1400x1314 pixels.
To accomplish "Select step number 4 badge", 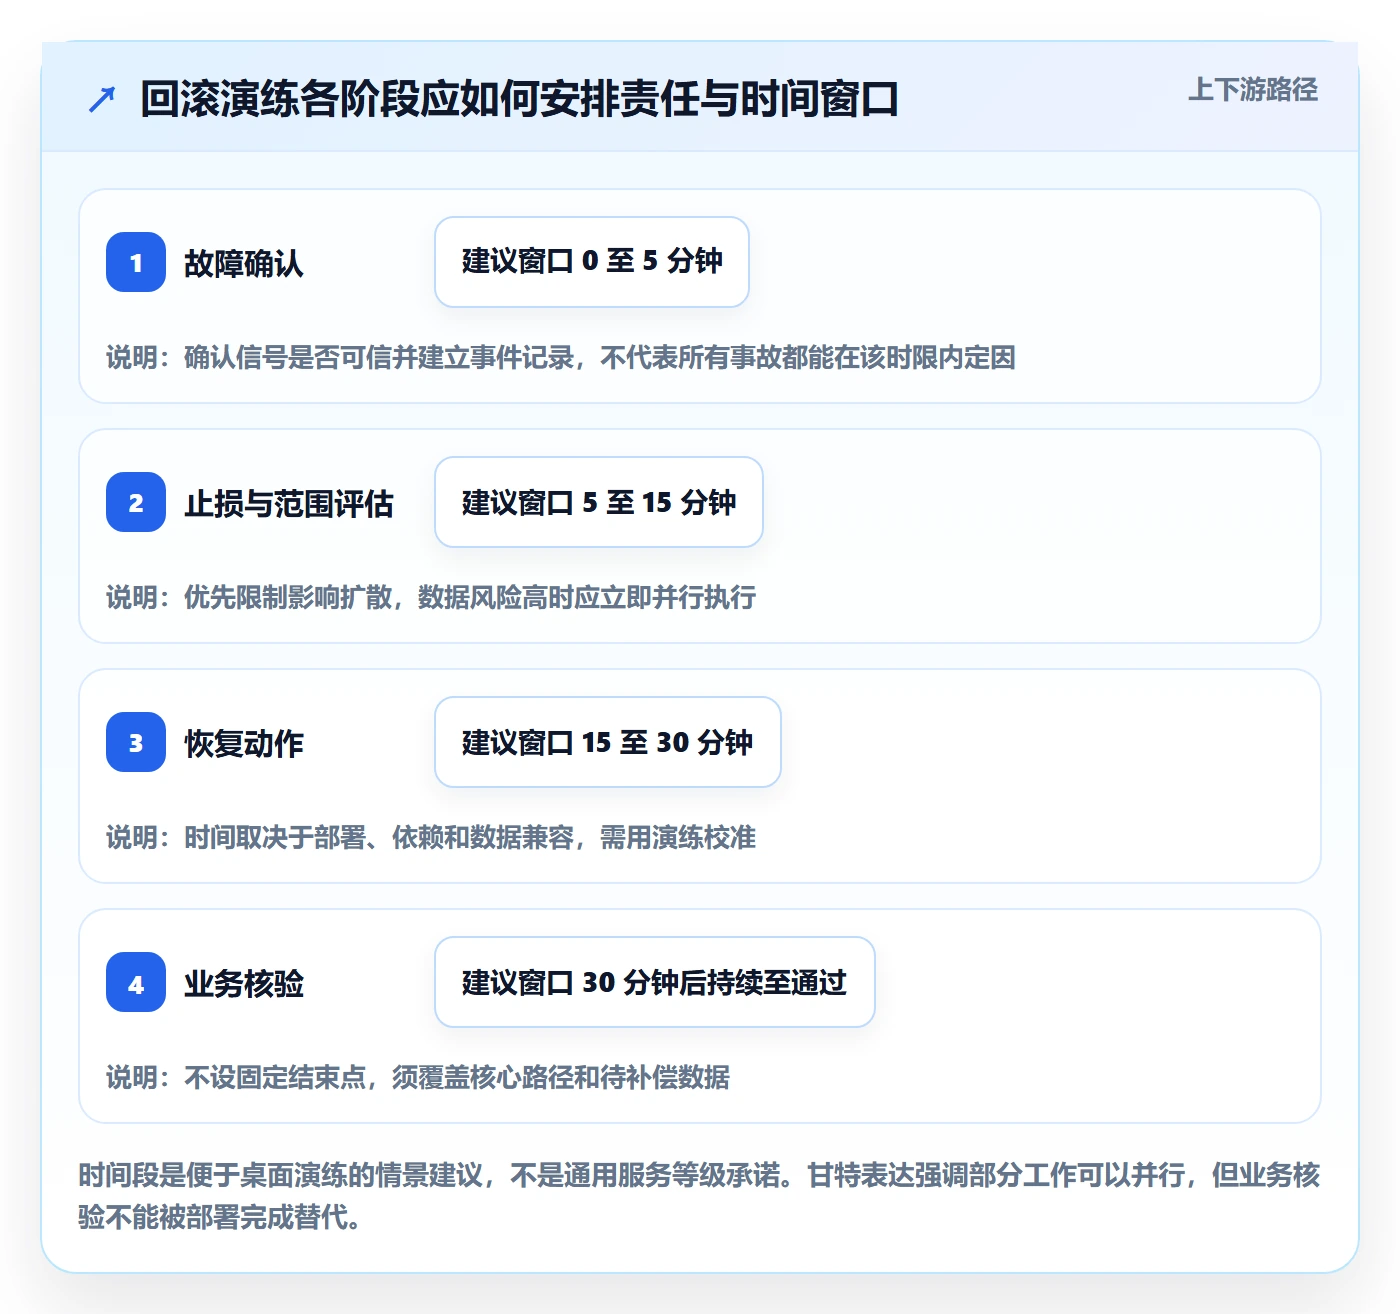I will [x=136, y=982].
